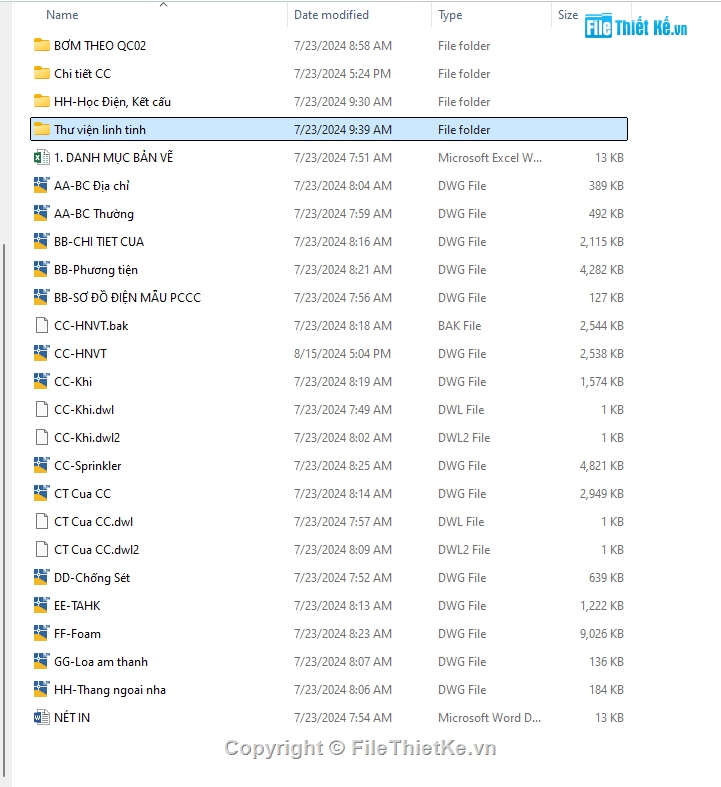Select the file name GG-Loa am thanh
Viewport: 721px width, 787px height.
(101, 662)
